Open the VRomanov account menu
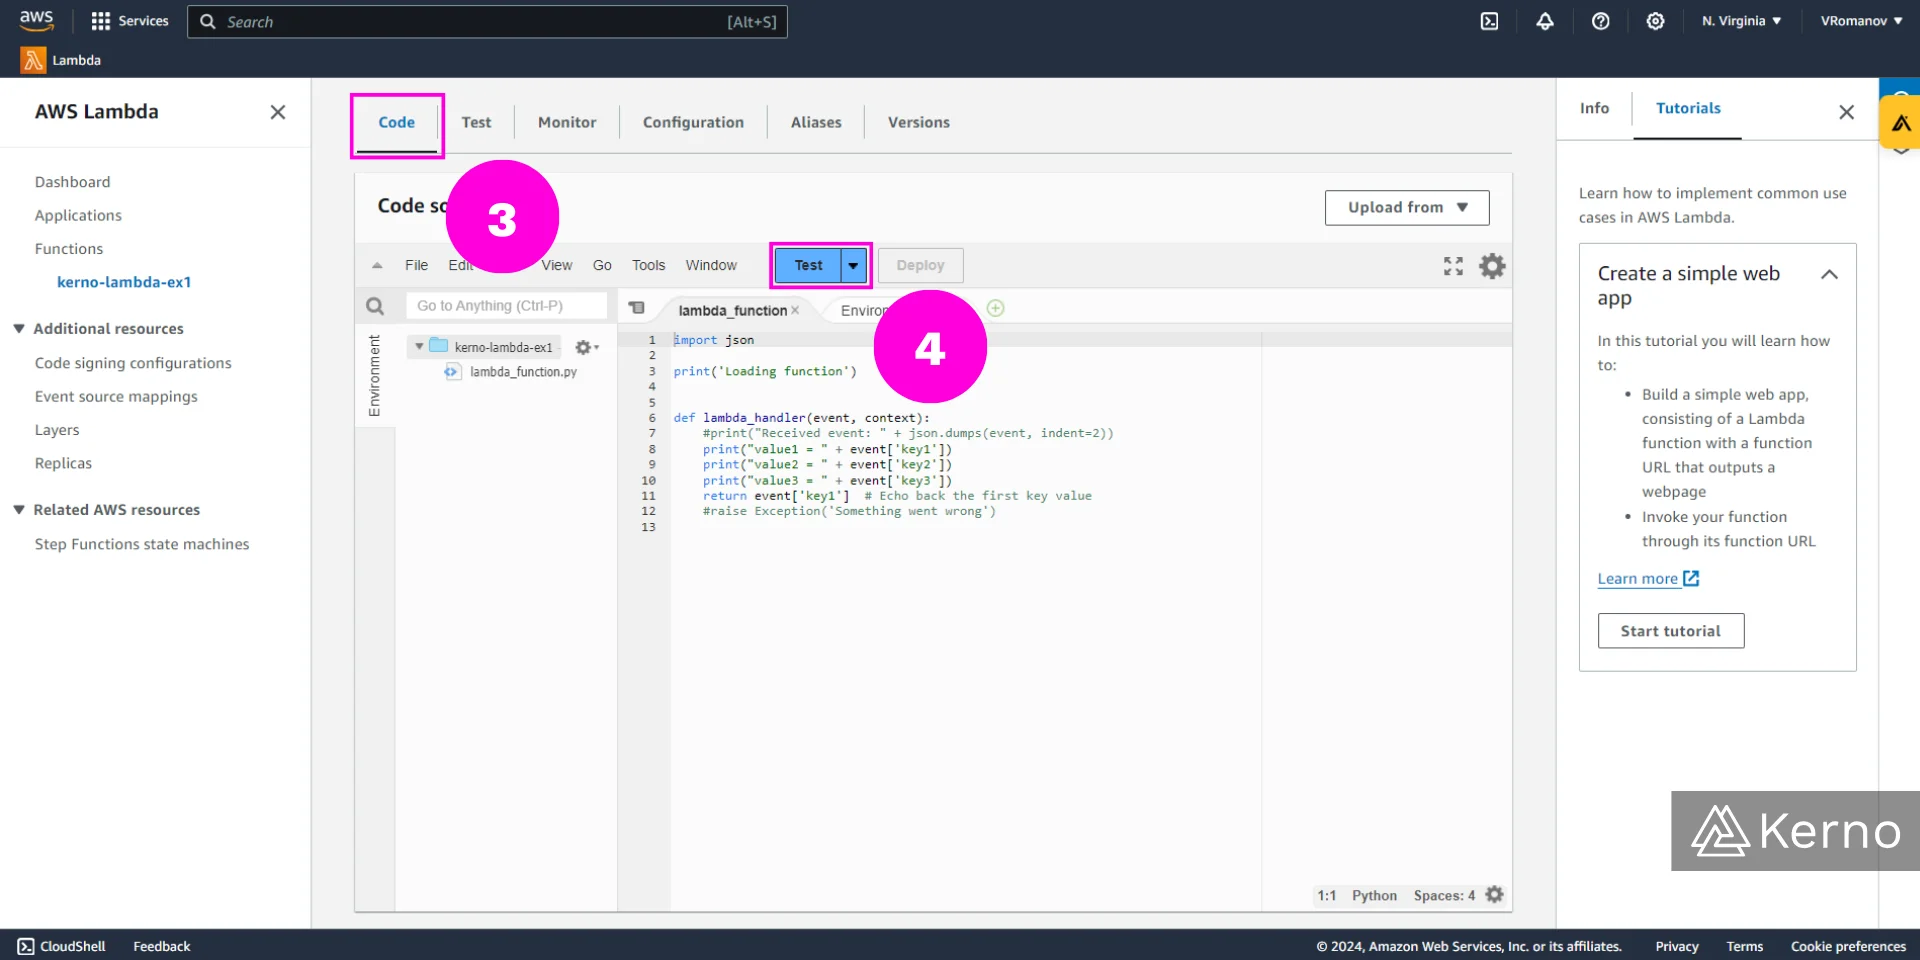The width and height of the screenshot is (1920, 960). (1861, 21)
